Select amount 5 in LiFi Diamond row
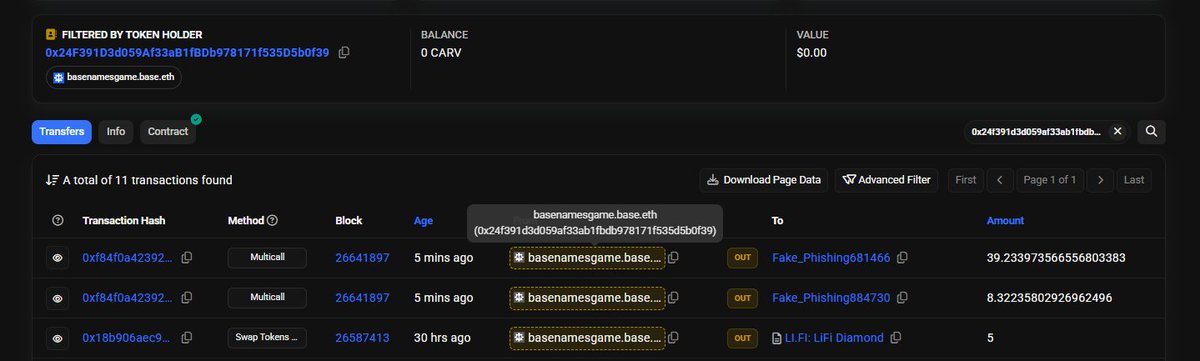1200x361 pixels. 990,338
